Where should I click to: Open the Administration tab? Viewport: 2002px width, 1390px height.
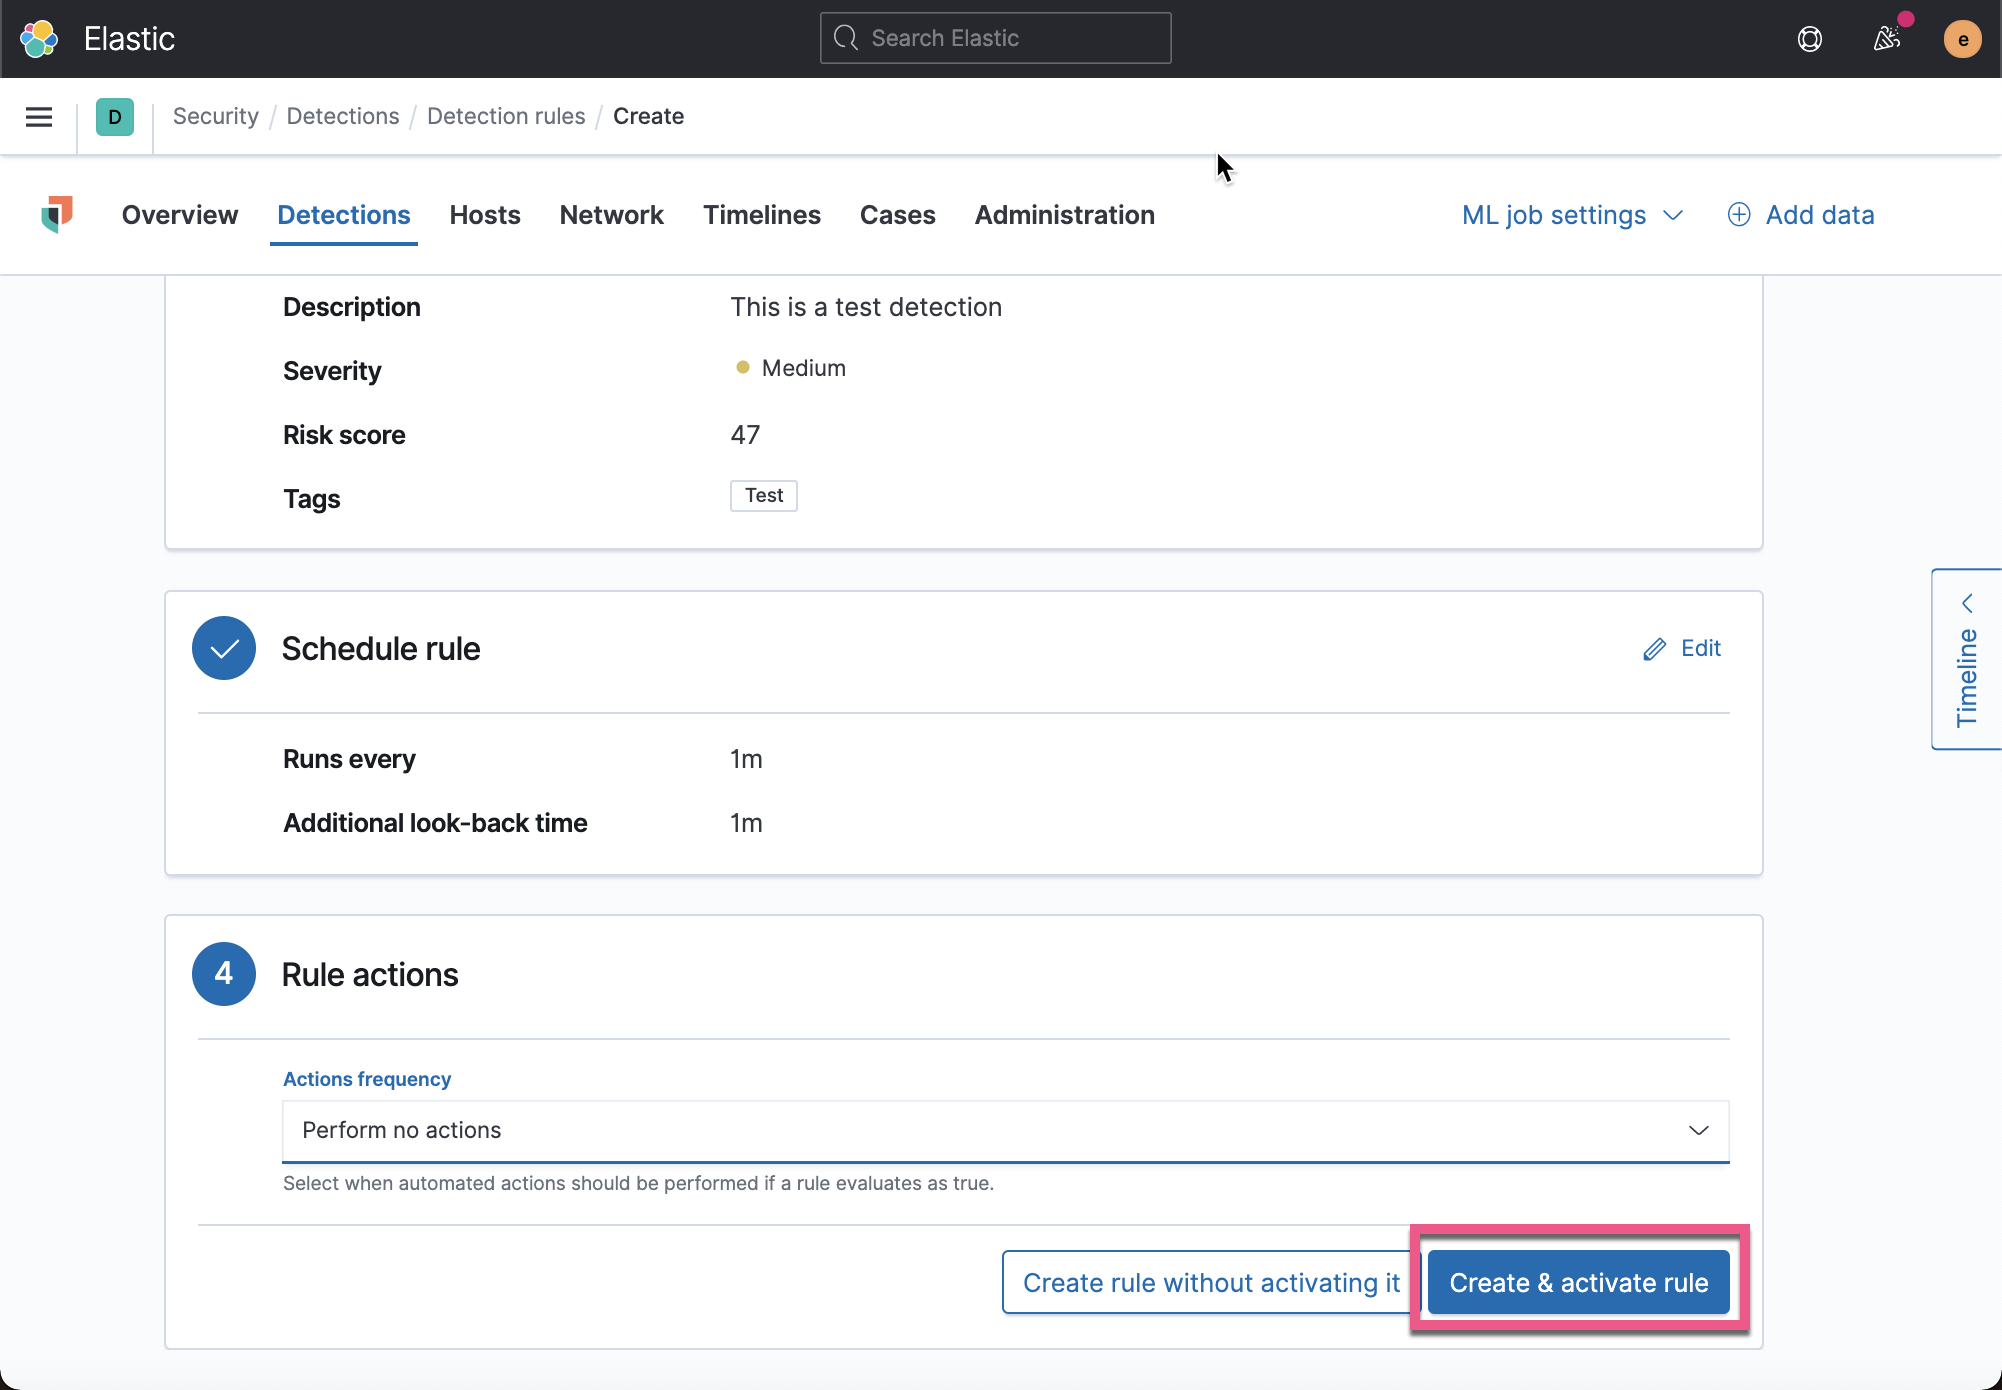click(1064, 214)
